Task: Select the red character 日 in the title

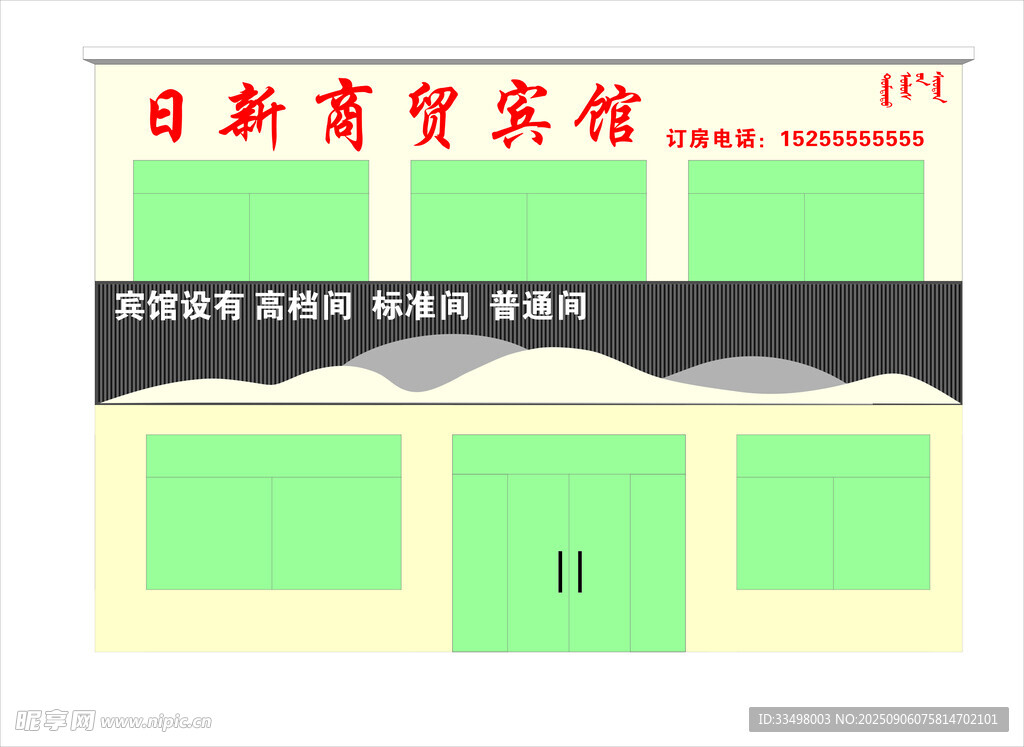Action: click(x=167, y=116)
